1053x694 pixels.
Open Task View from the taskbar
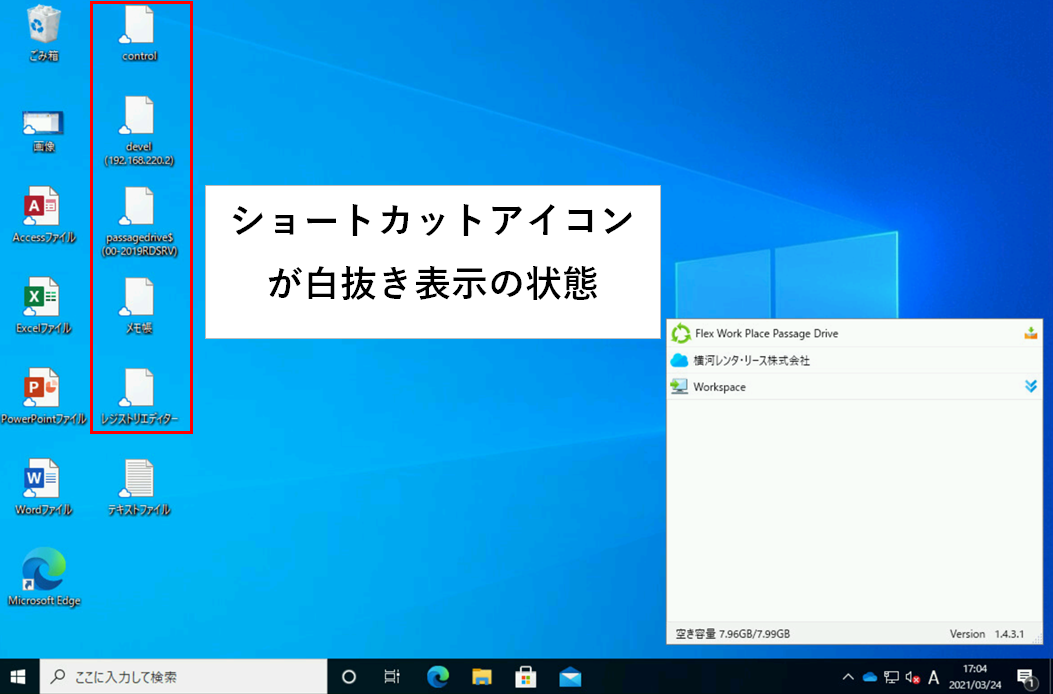(x=393, y=677)
